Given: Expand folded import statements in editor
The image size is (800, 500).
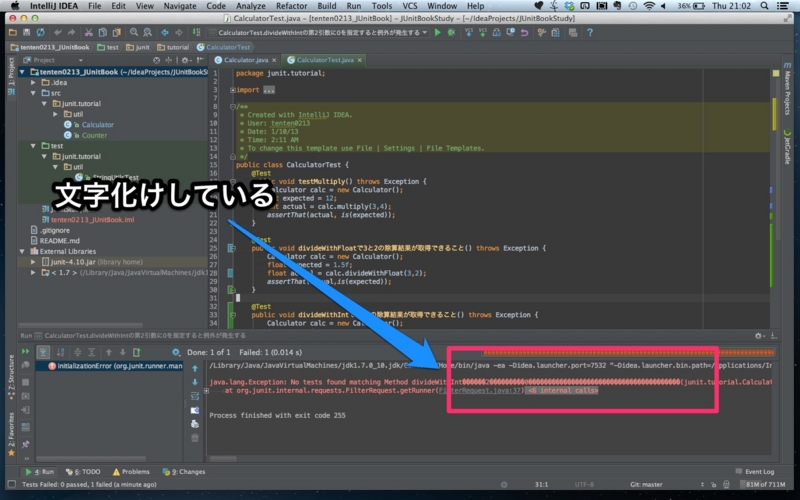Looking at the screenshot, I should click(233, 90).
